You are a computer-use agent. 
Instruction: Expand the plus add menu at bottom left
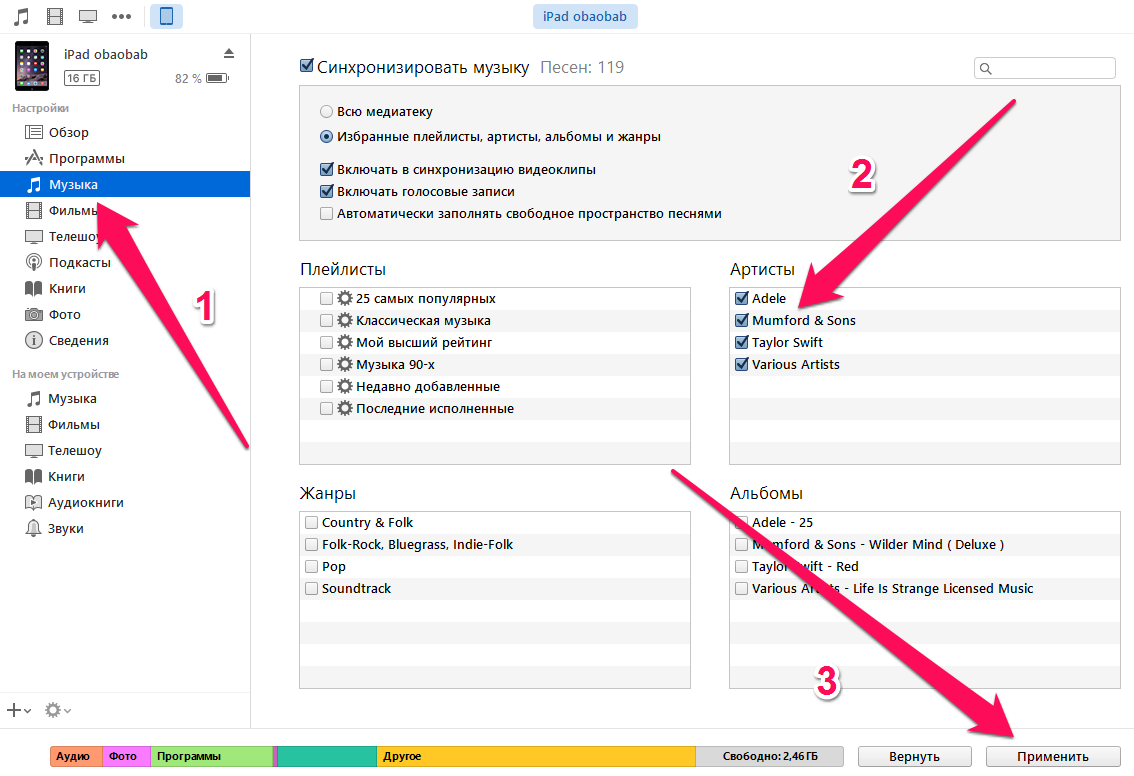click(x=18, y=710)
